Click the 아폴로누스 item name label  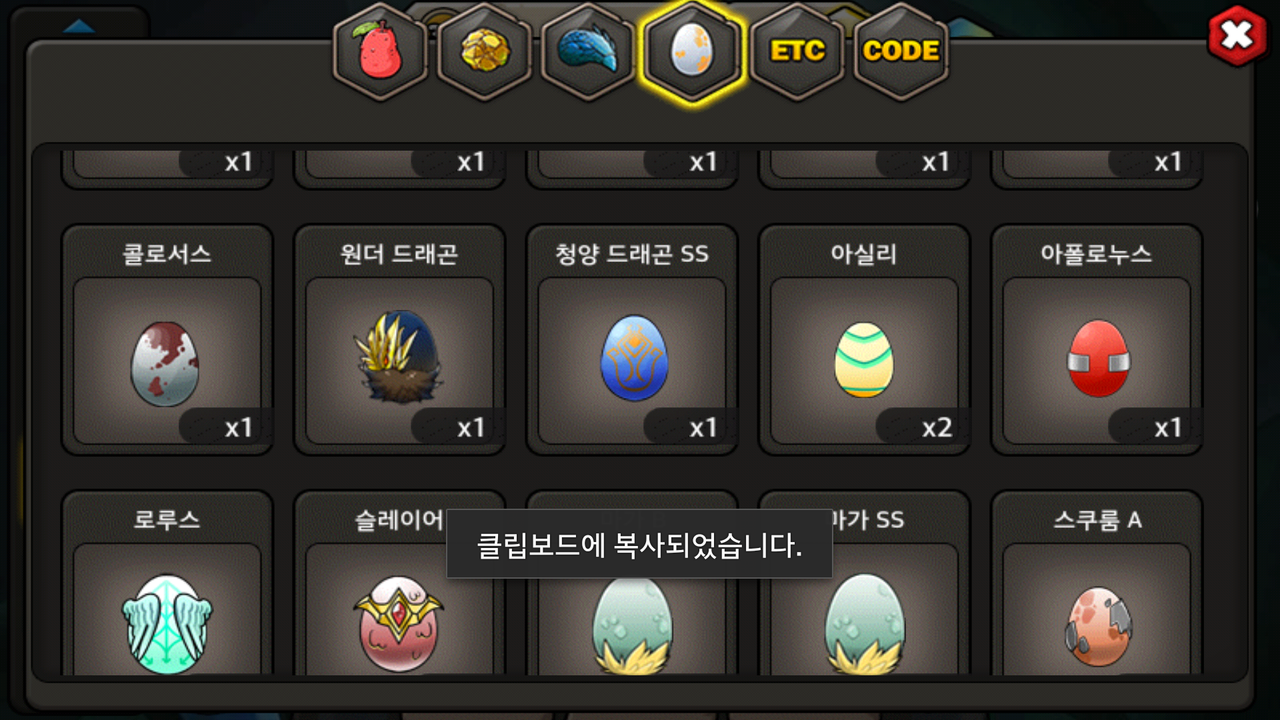pyautogui.click(x=1096, y=254)
